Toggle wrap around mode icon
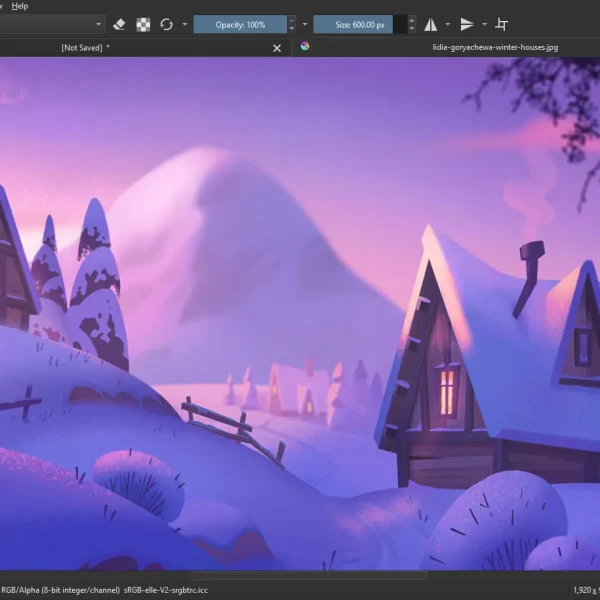 pyautogui.click(x=502, y=24)
